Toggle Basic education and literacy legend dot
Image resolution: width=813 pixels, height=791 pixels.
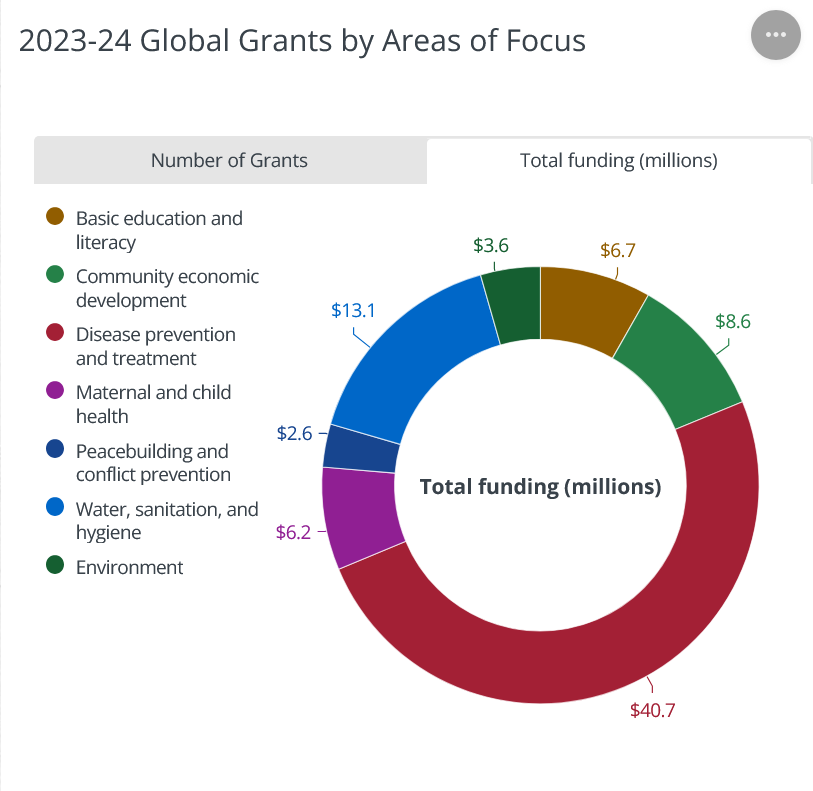[x=56, y=217]
